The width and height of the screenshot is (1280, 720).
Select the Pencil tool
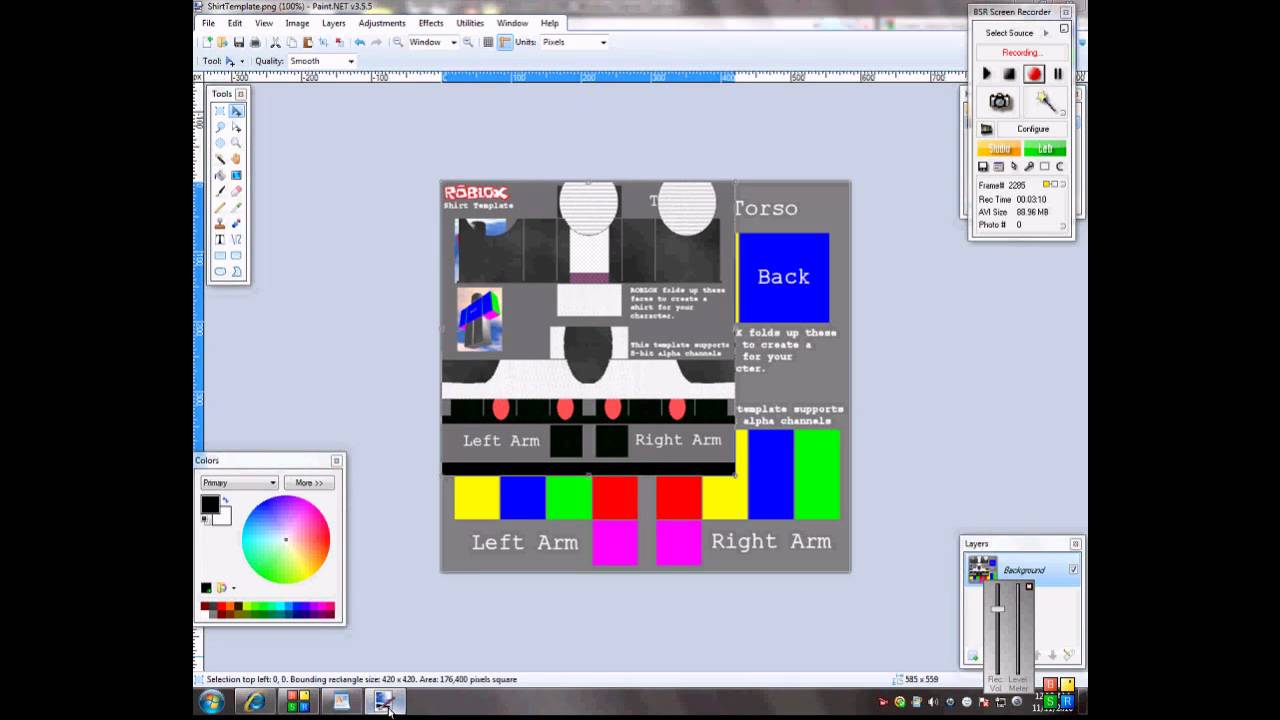(220, 207)
